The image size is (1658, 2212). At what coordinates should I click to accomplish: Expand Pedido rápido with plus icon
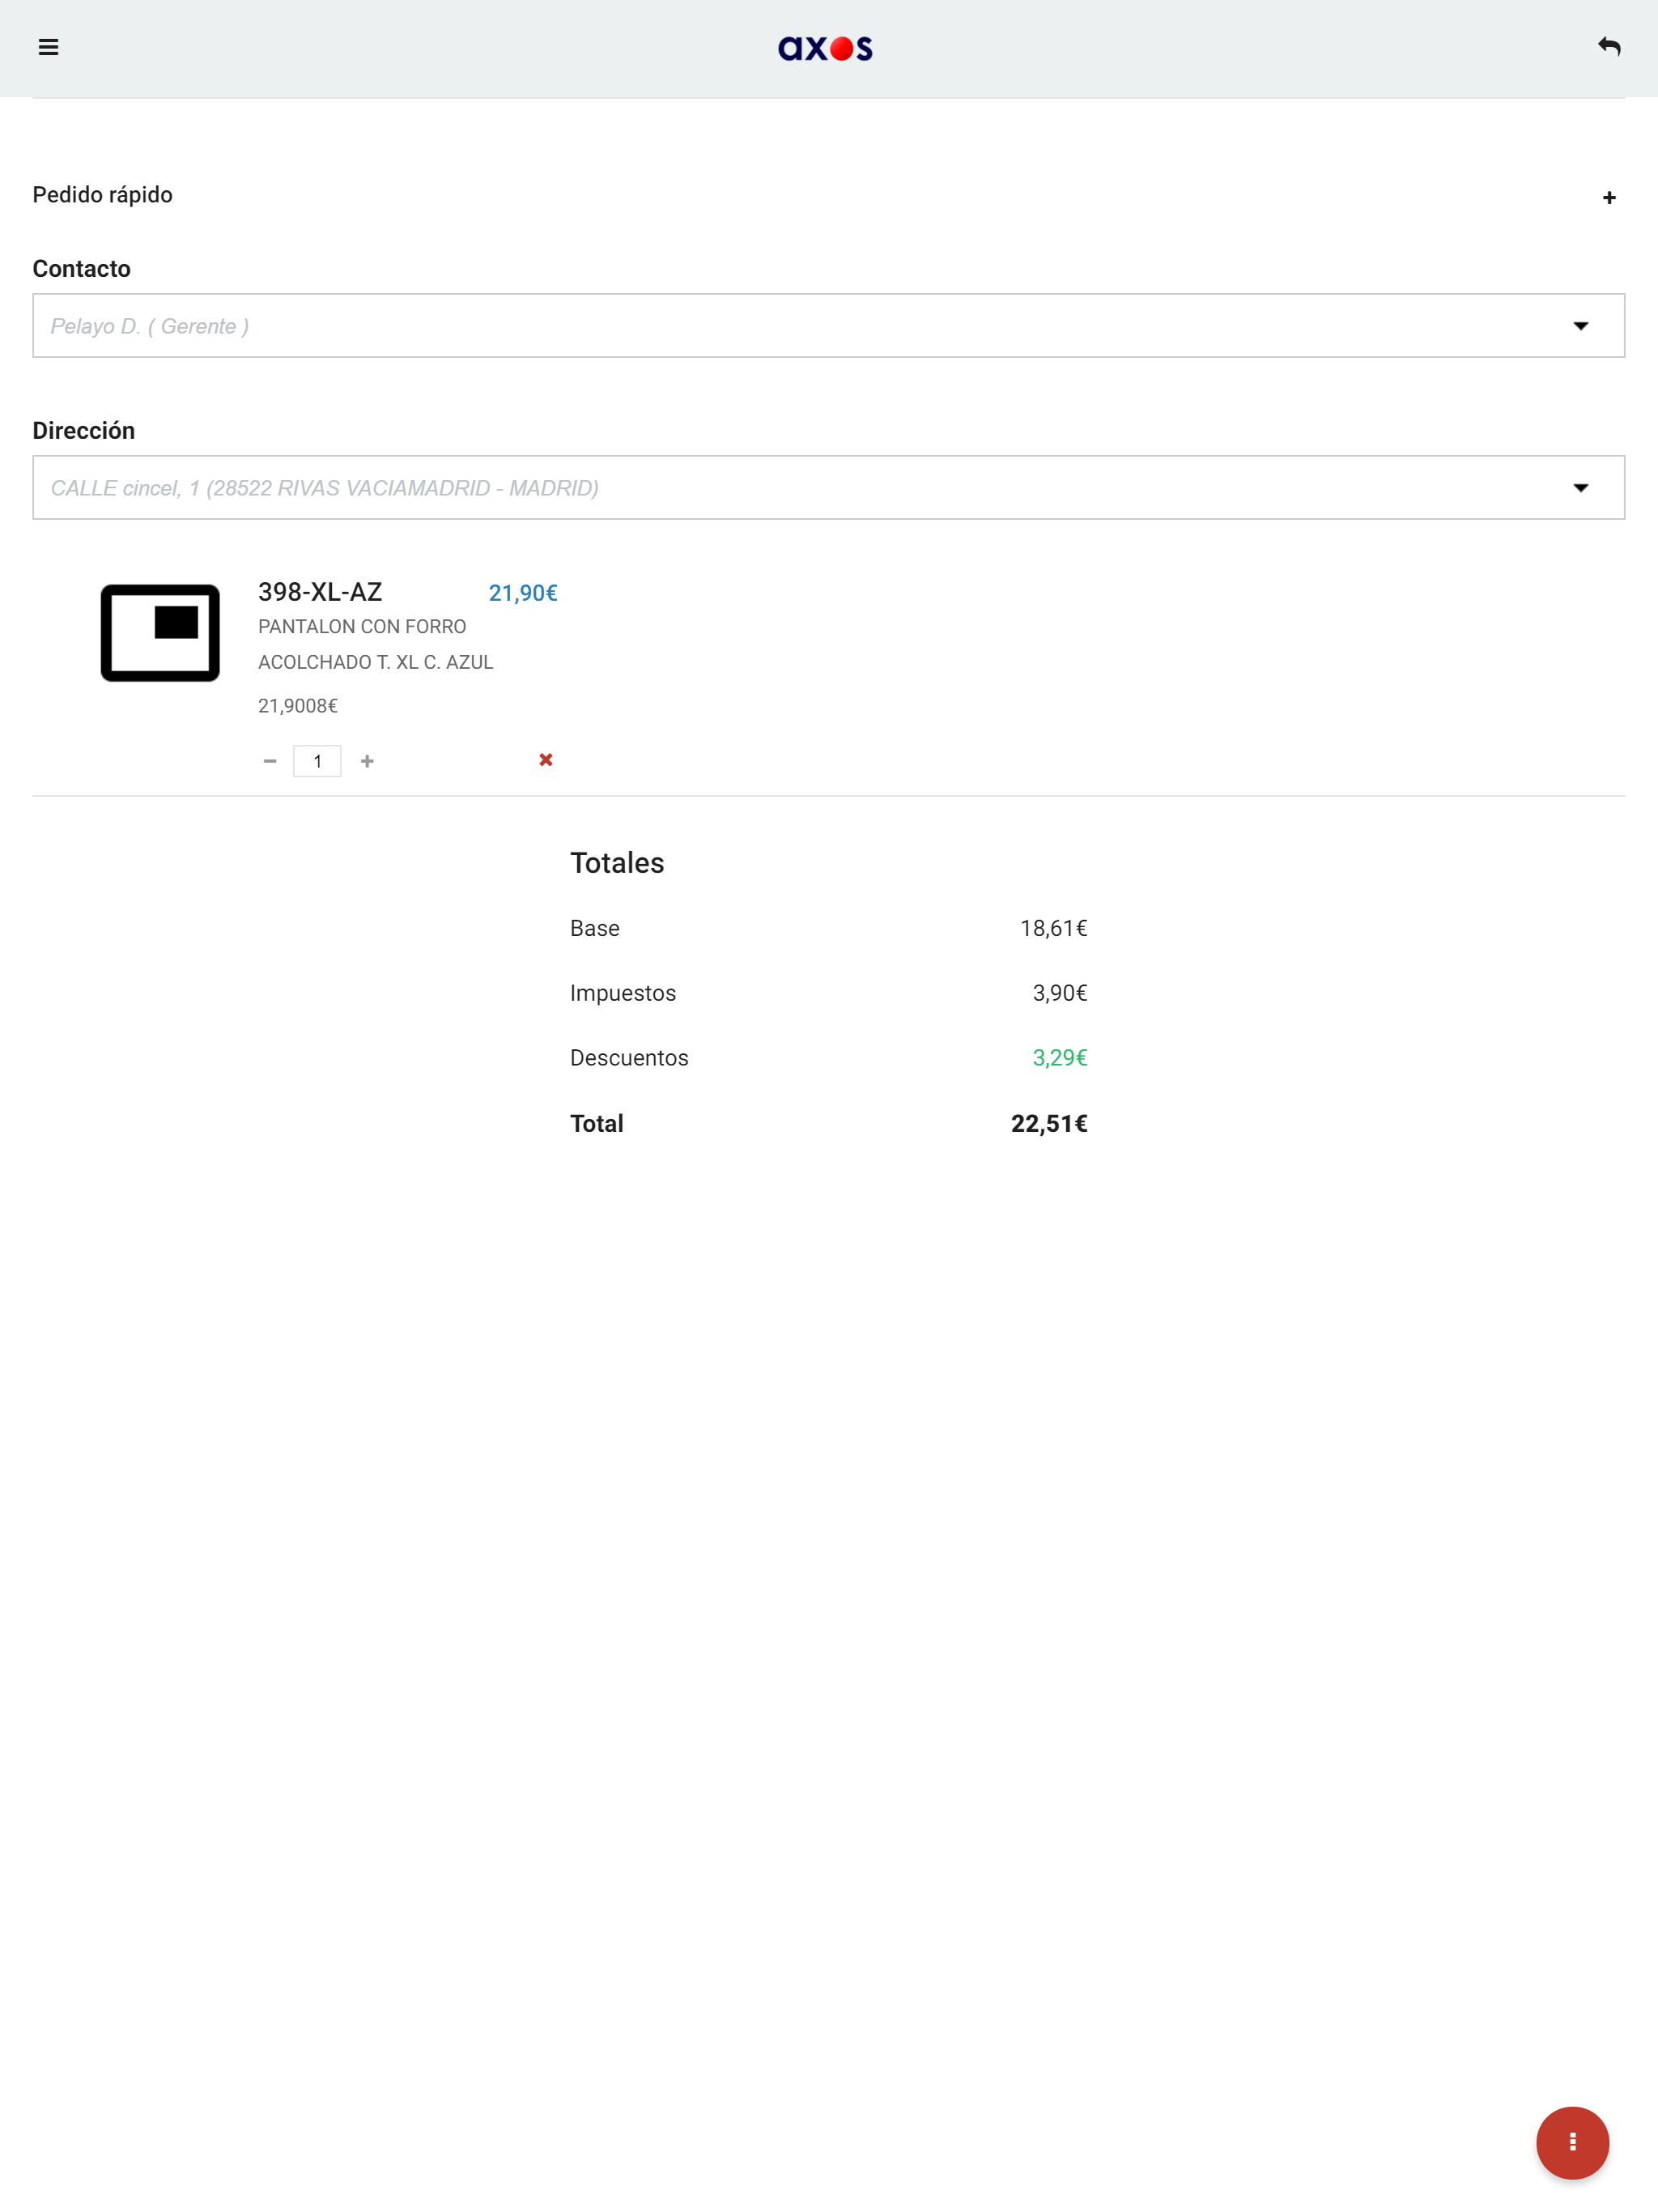click(1609, 198)
